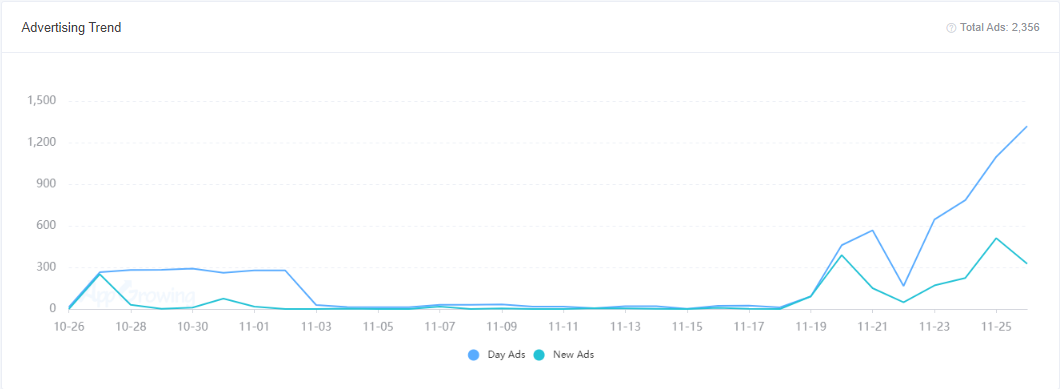
Task: Select the 11-01 date on x-axis
Action: tap(254, 327)
